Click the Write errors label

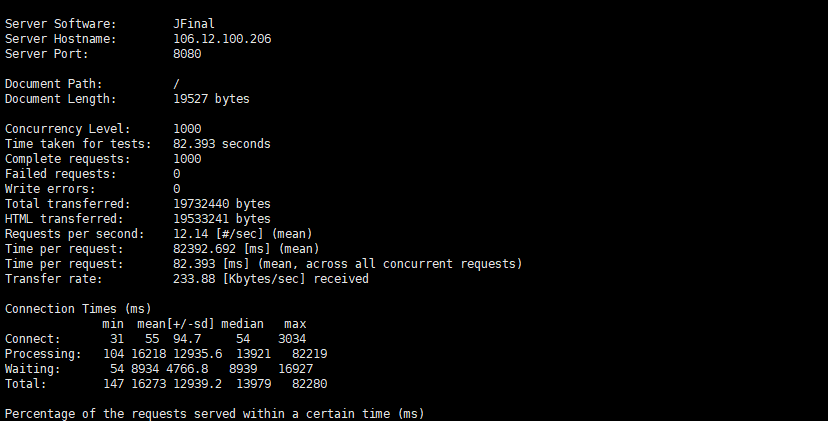(50, 189)
